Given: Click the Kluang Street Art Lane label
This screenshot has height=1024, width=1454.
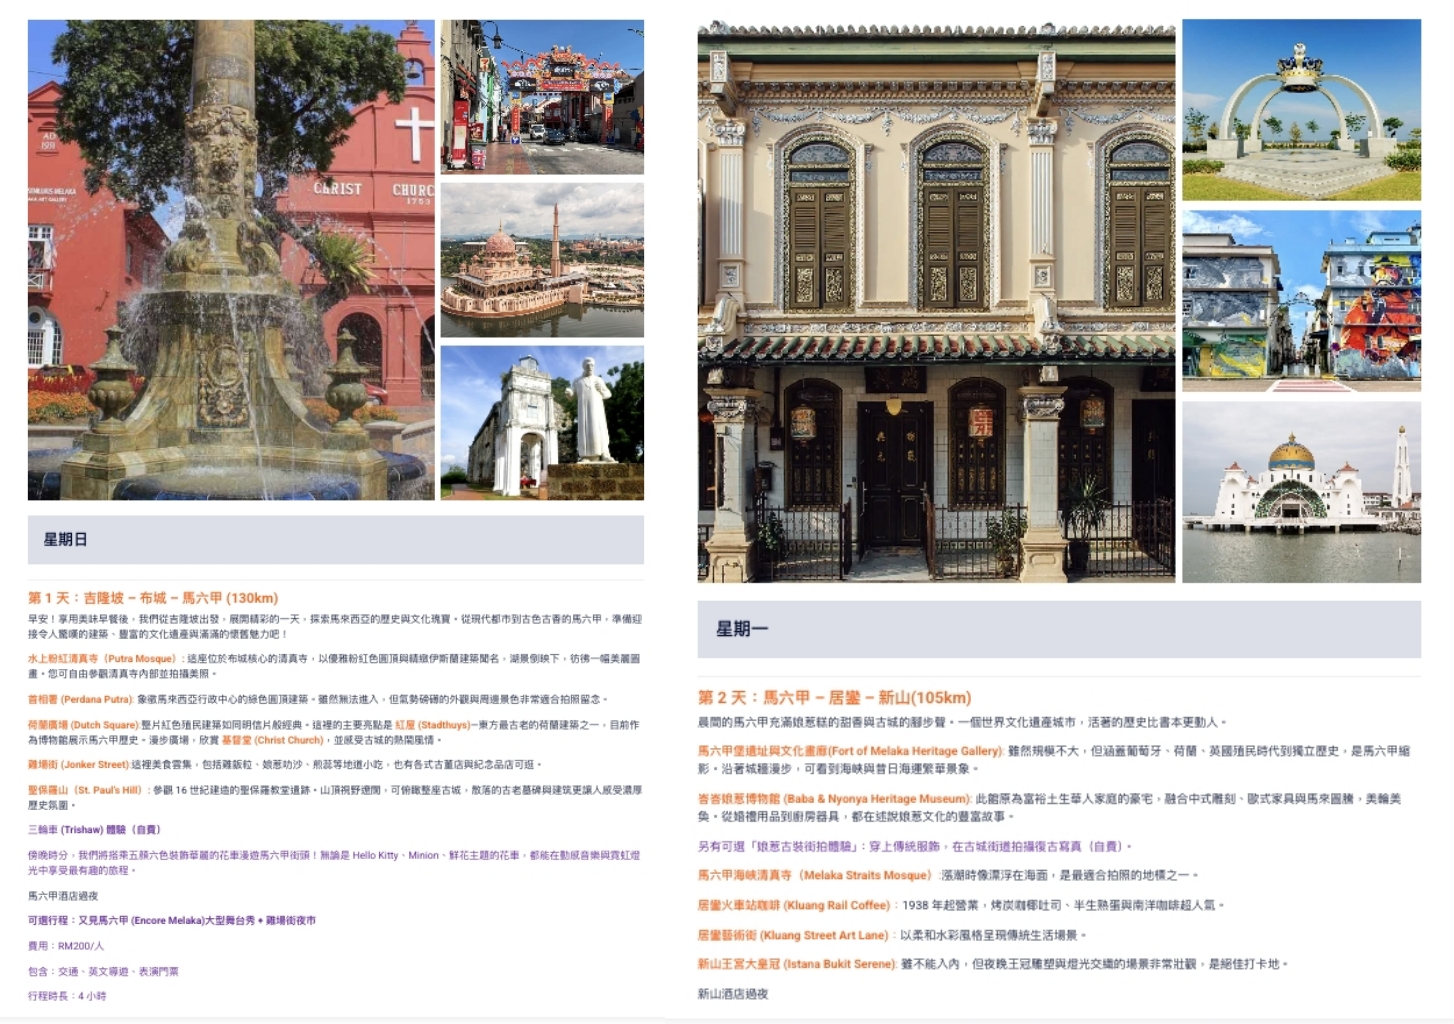Looking at the screenshot, I should pyautogui.click(x=793, y=935).
